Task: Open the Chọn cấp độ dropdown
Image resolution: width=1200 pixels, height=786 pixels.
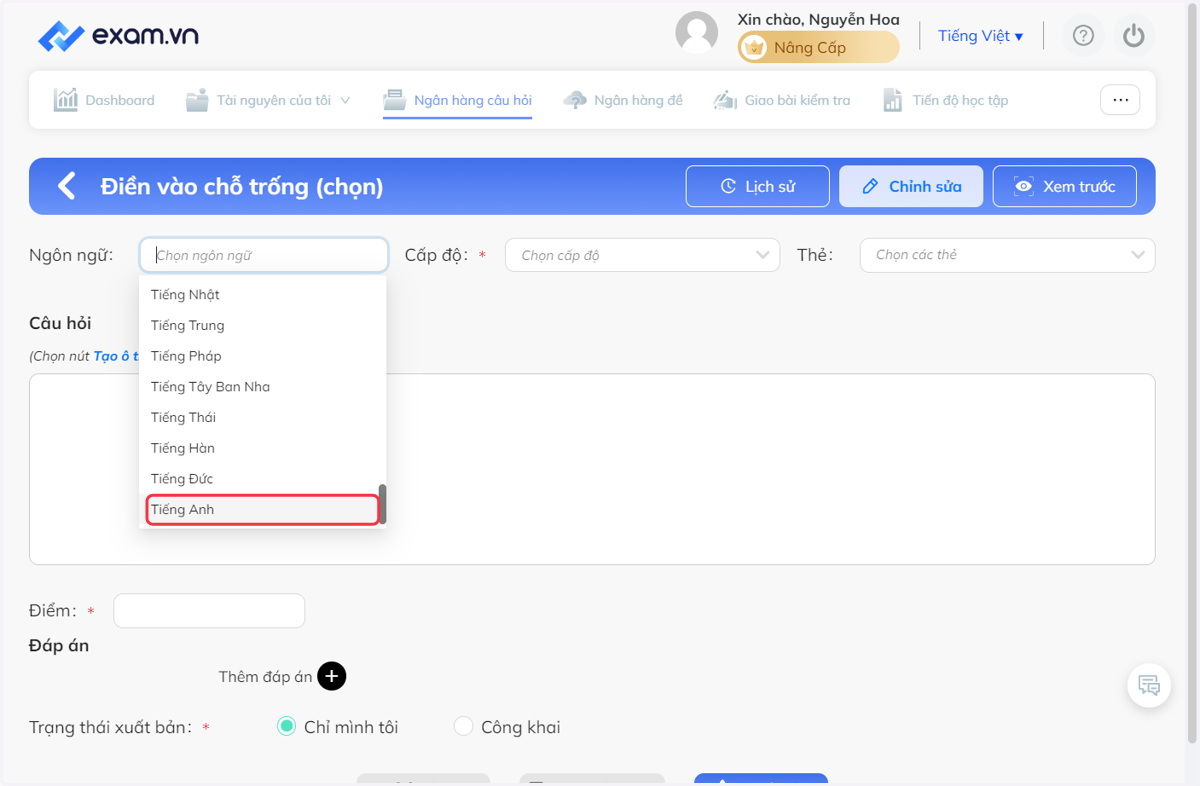Action: coord(642,255)
